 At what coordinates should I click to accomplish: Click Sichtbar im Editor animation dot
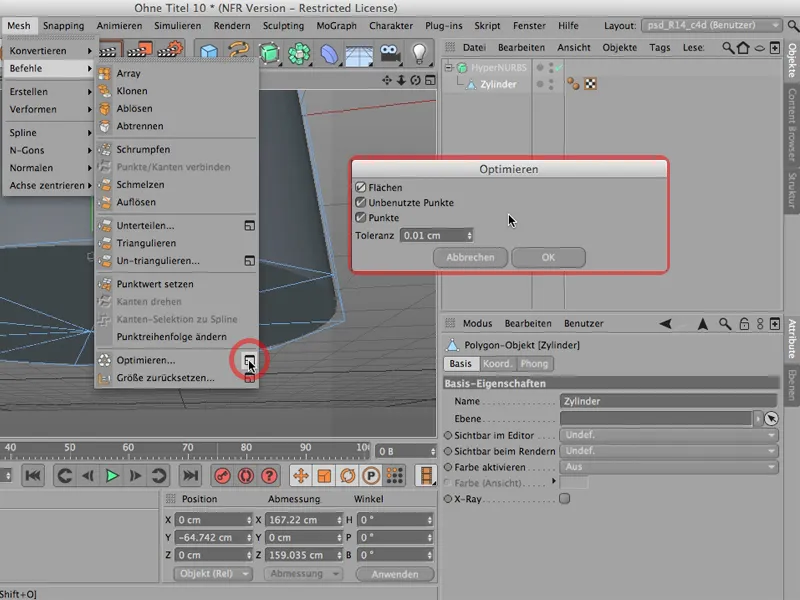click(x=448, y=435)
